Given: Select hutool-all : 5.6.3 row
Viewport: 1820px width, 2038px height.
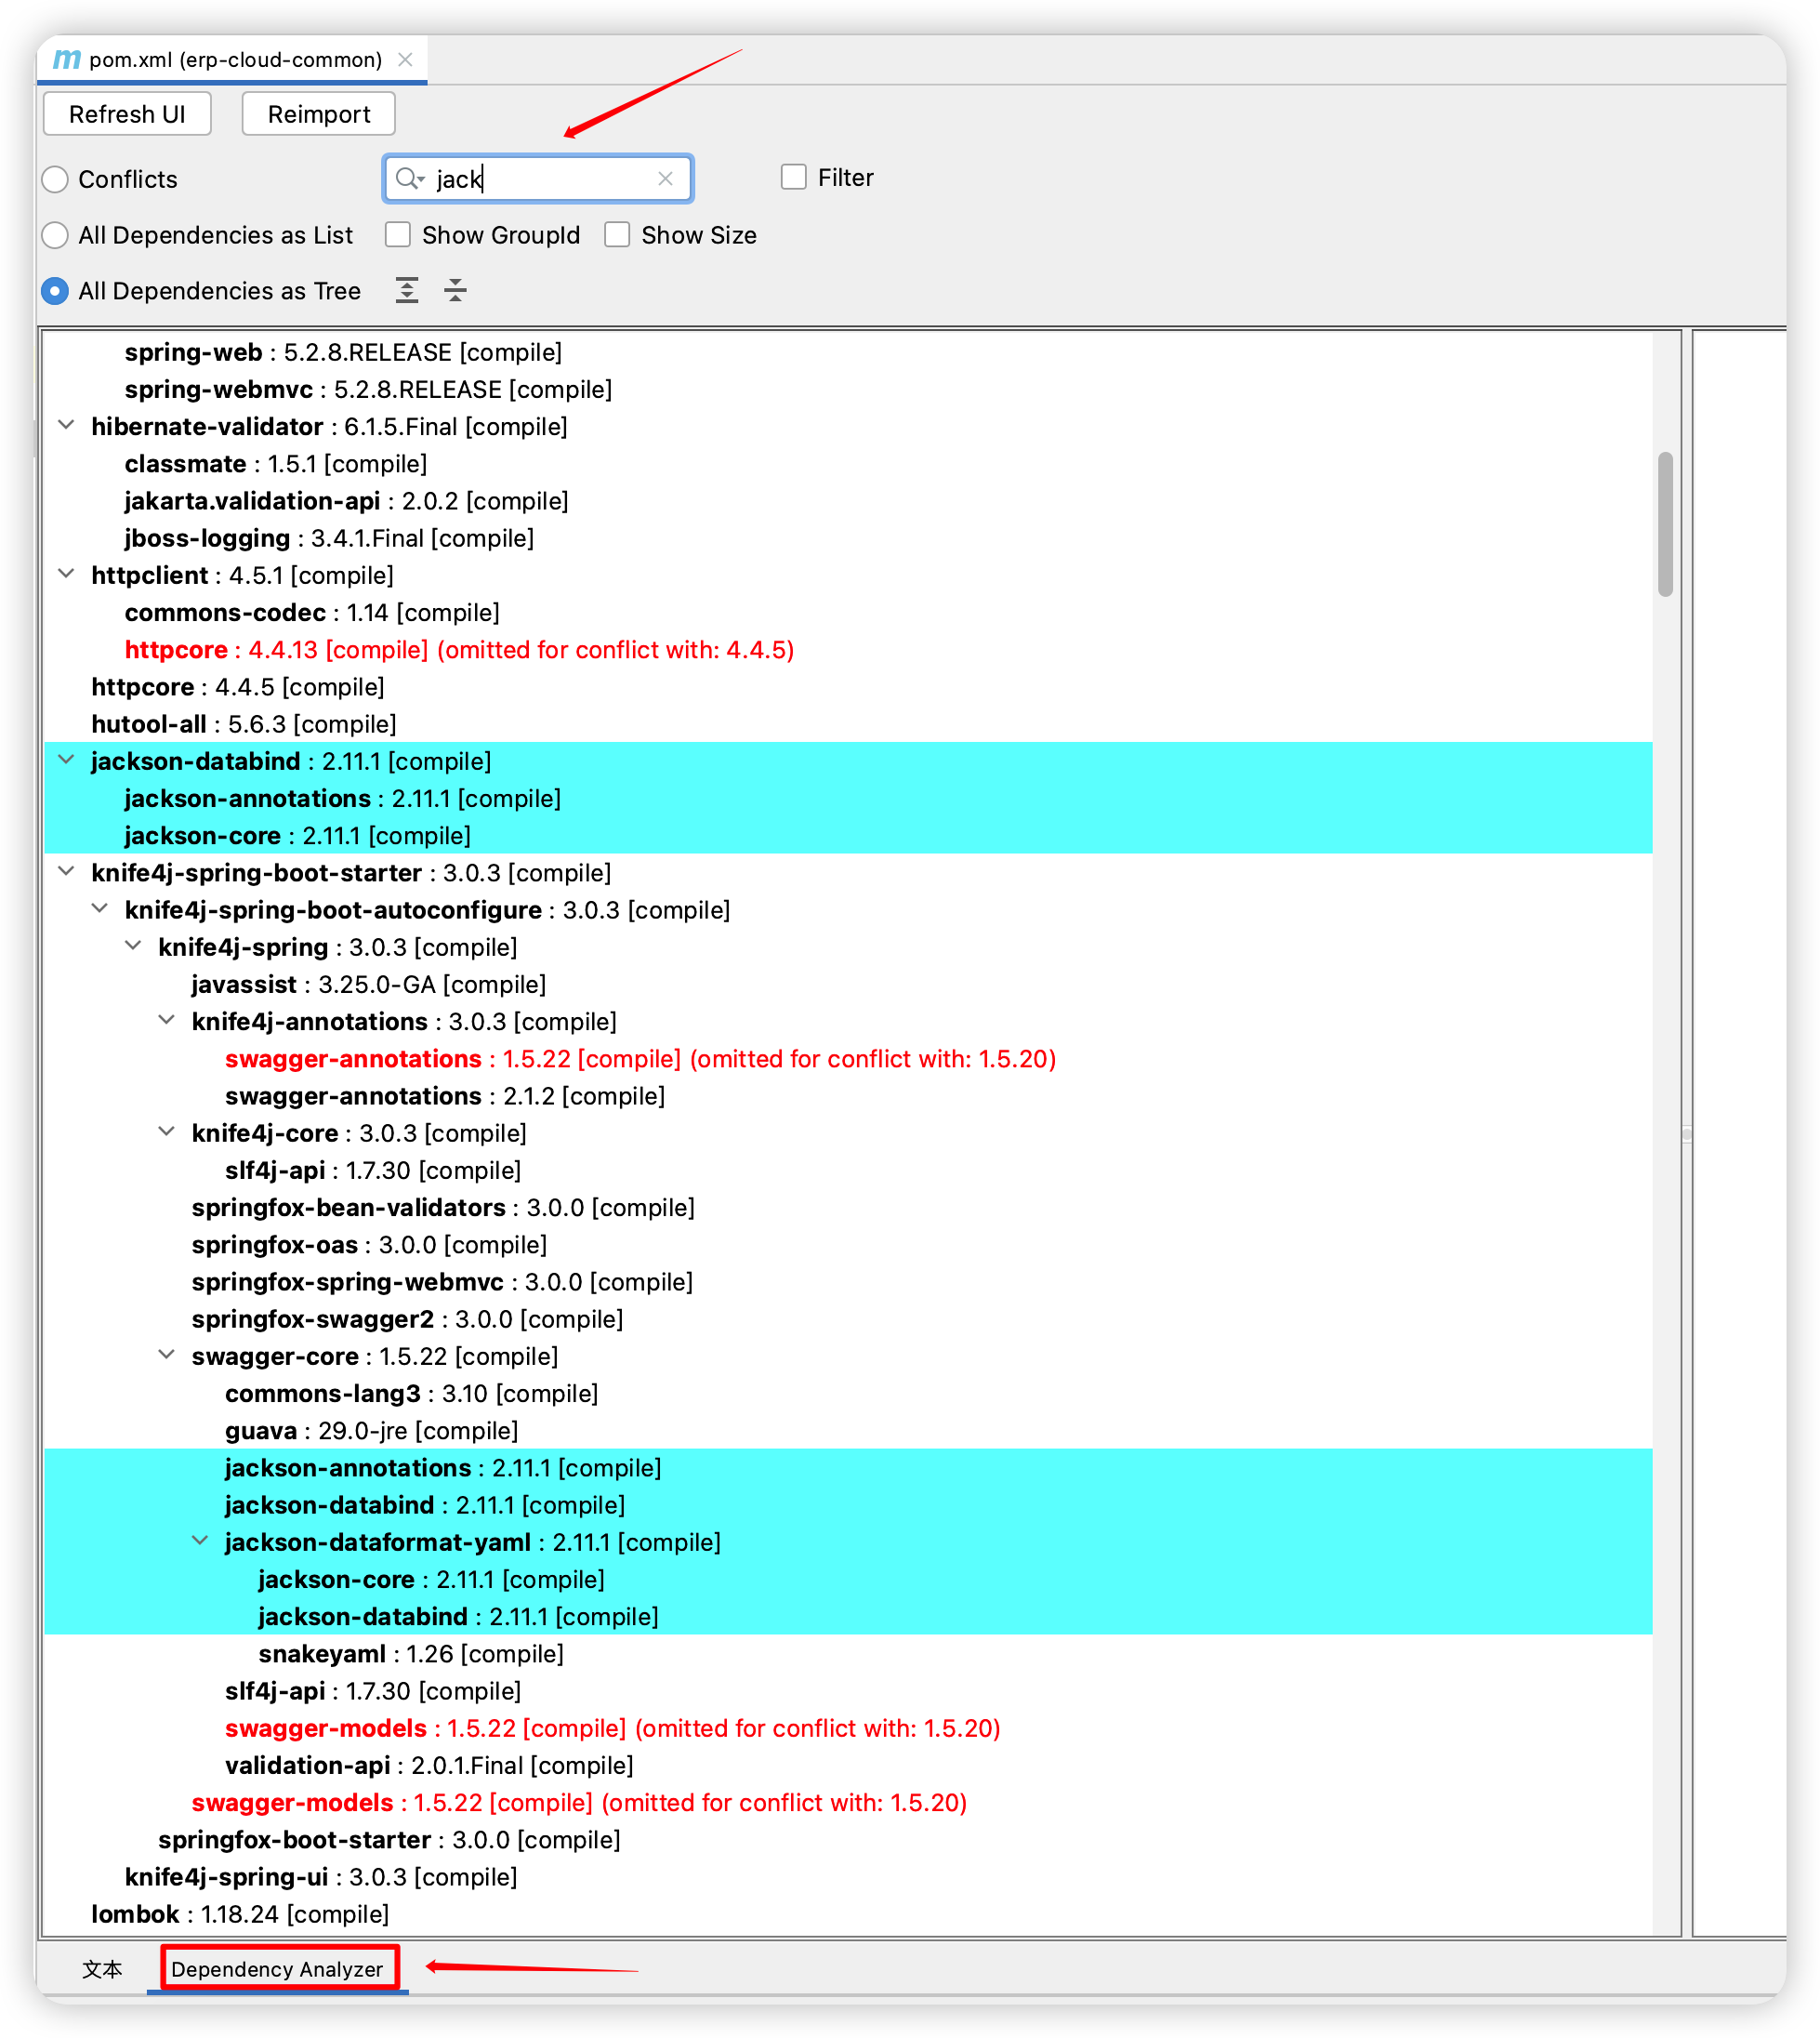Looking at the screenshot, I should pyautogui.click(x=244, y=724).
